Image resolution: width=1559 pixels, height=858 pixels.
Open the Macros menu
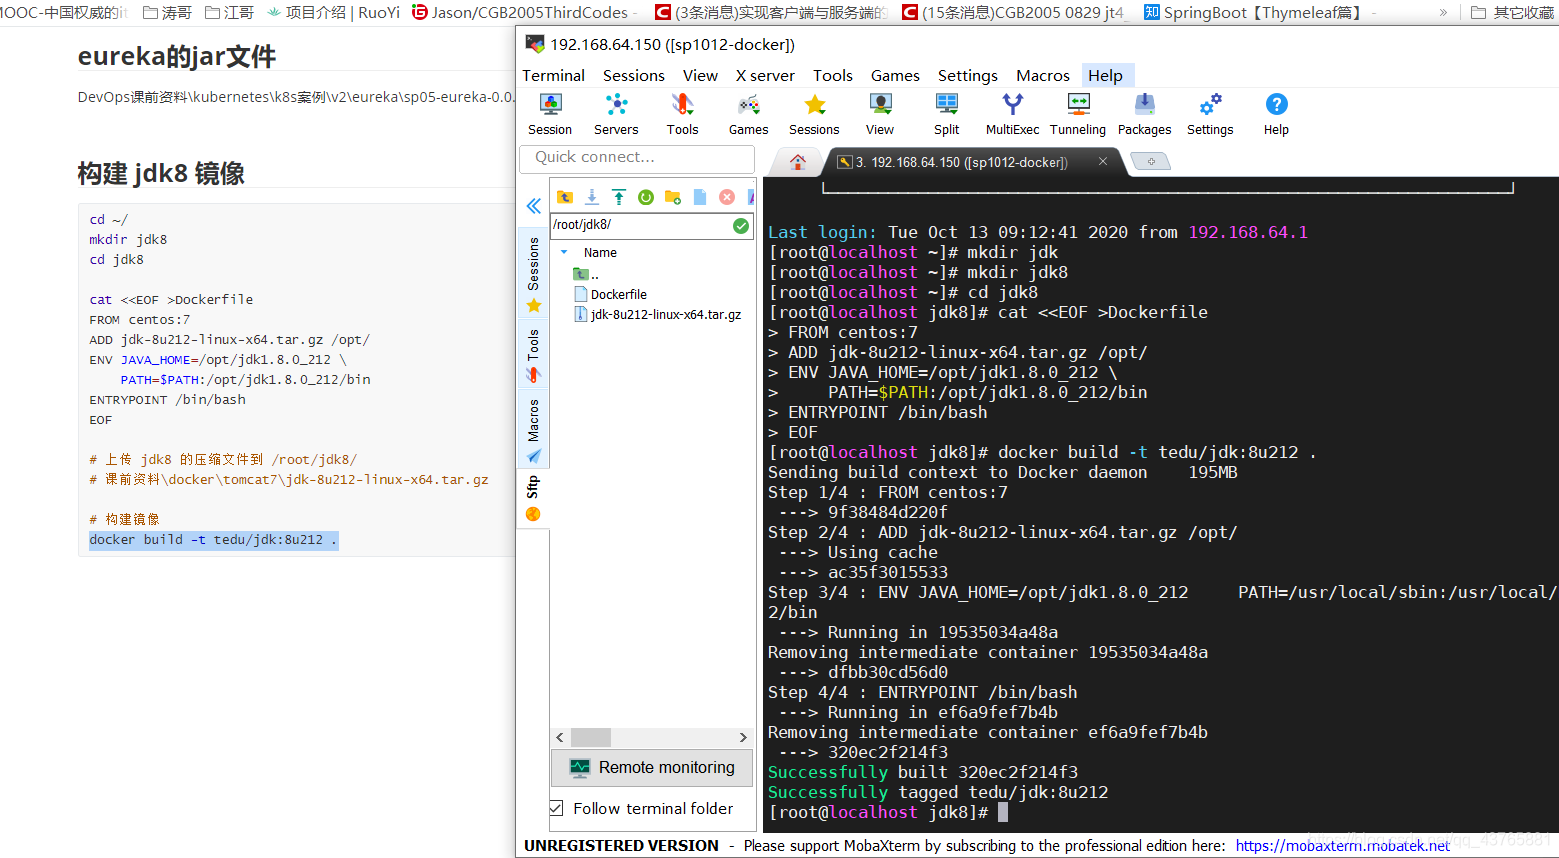pyautogui.click(x=1043, y=75)
